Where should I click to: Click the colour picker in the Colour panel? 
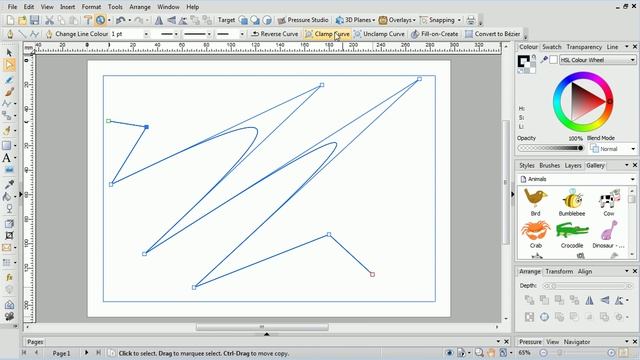point(544,60)
